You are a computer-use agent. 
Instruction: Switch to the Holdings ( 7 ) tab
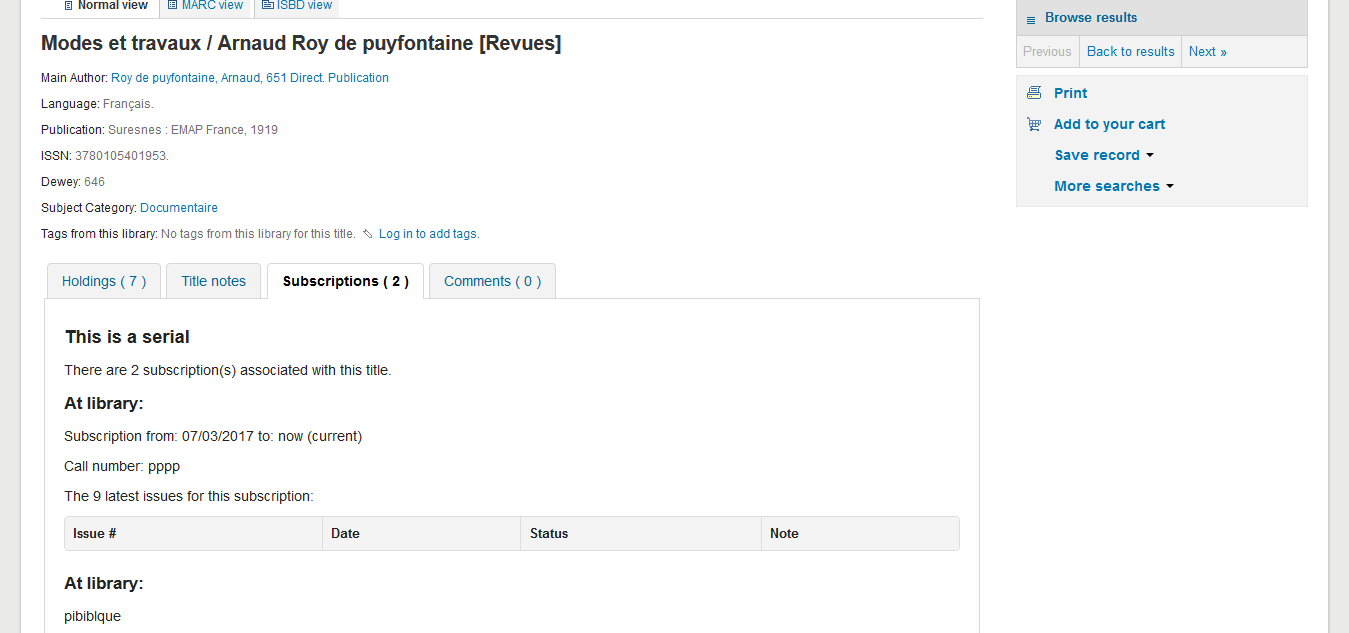(x=104, y=281)
